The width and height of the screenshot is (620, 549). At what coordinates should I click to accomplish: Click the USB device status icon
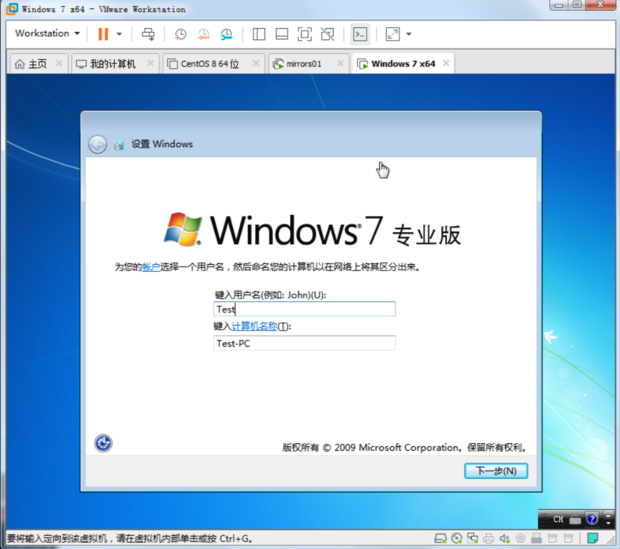point(537,538)
